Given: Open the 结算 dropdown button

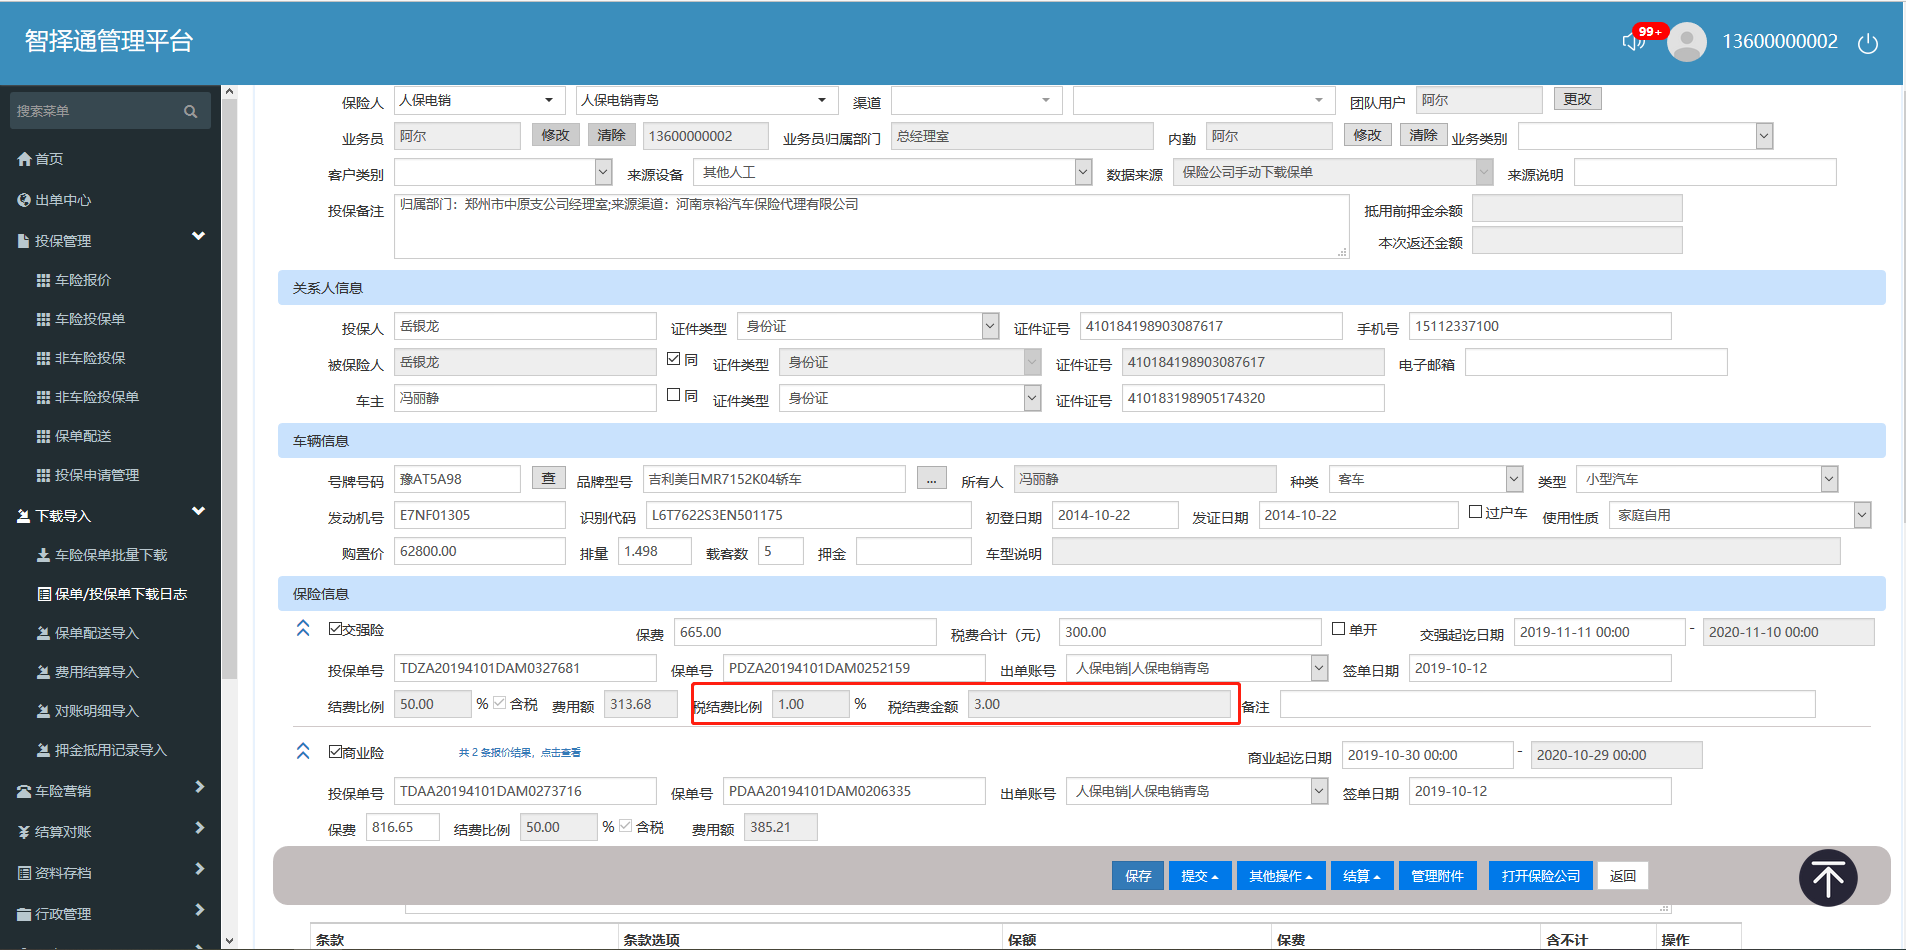Looking at the screenshot, I should [x=1360, y=875].
